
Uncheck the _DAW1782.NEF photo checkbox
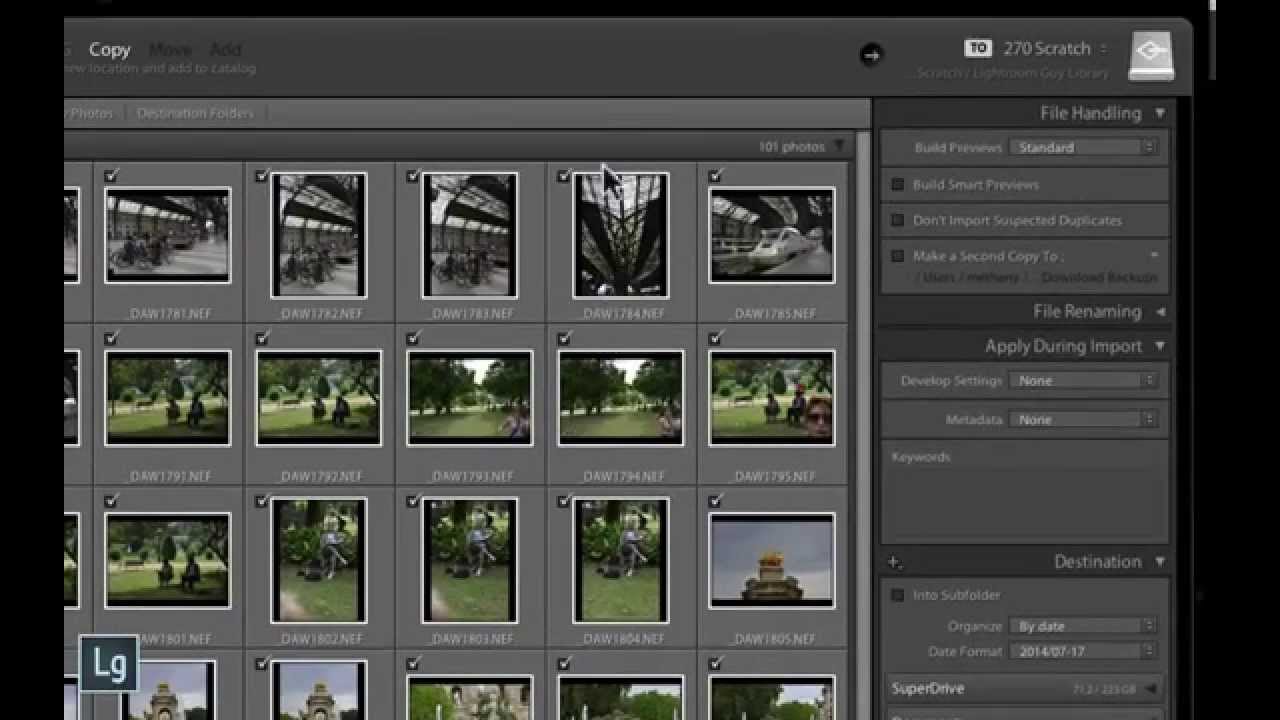click(262, 176)
